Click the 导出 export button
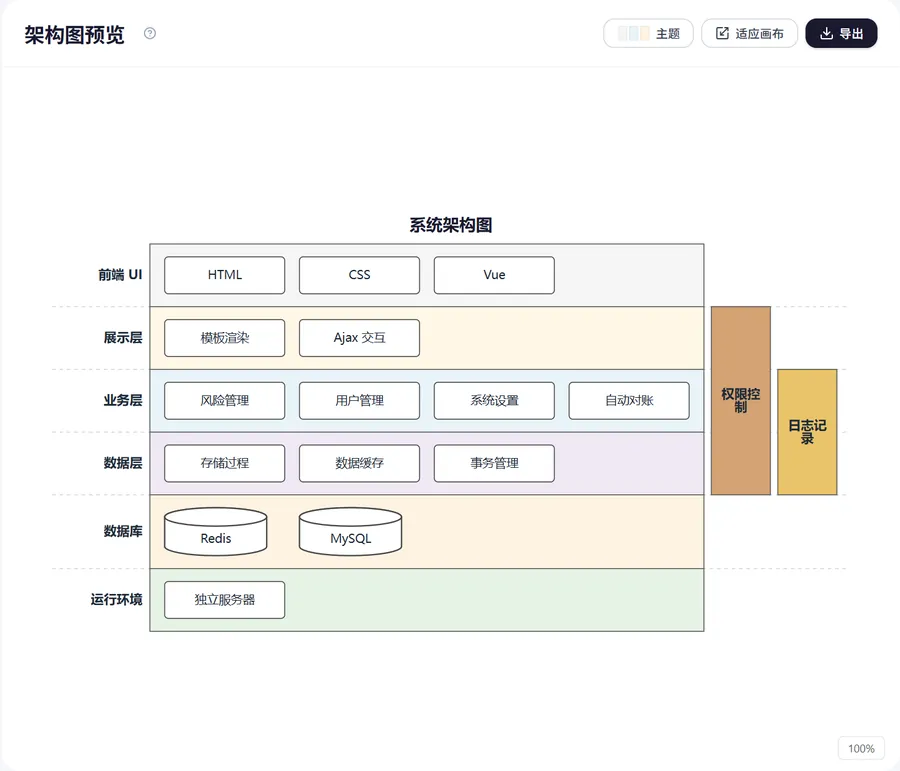Screen dimensions: 900x771 (841, 33)
